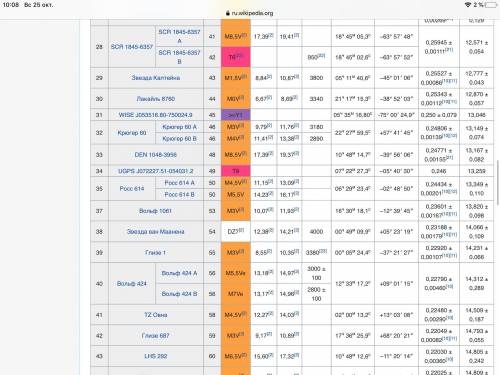Open the Звезда ван Маанена link
500x375 pixels.
click(x=156, y=231)
